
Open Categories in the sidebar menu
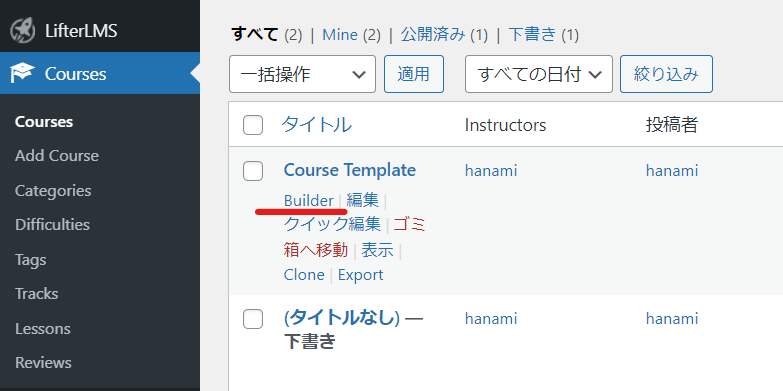53,191
